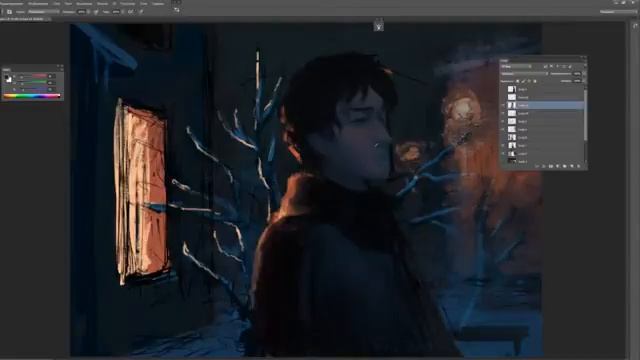This screenshot has height=360, width=640.
Task: Click the layer Opacity value field
Action: [577, 74]
